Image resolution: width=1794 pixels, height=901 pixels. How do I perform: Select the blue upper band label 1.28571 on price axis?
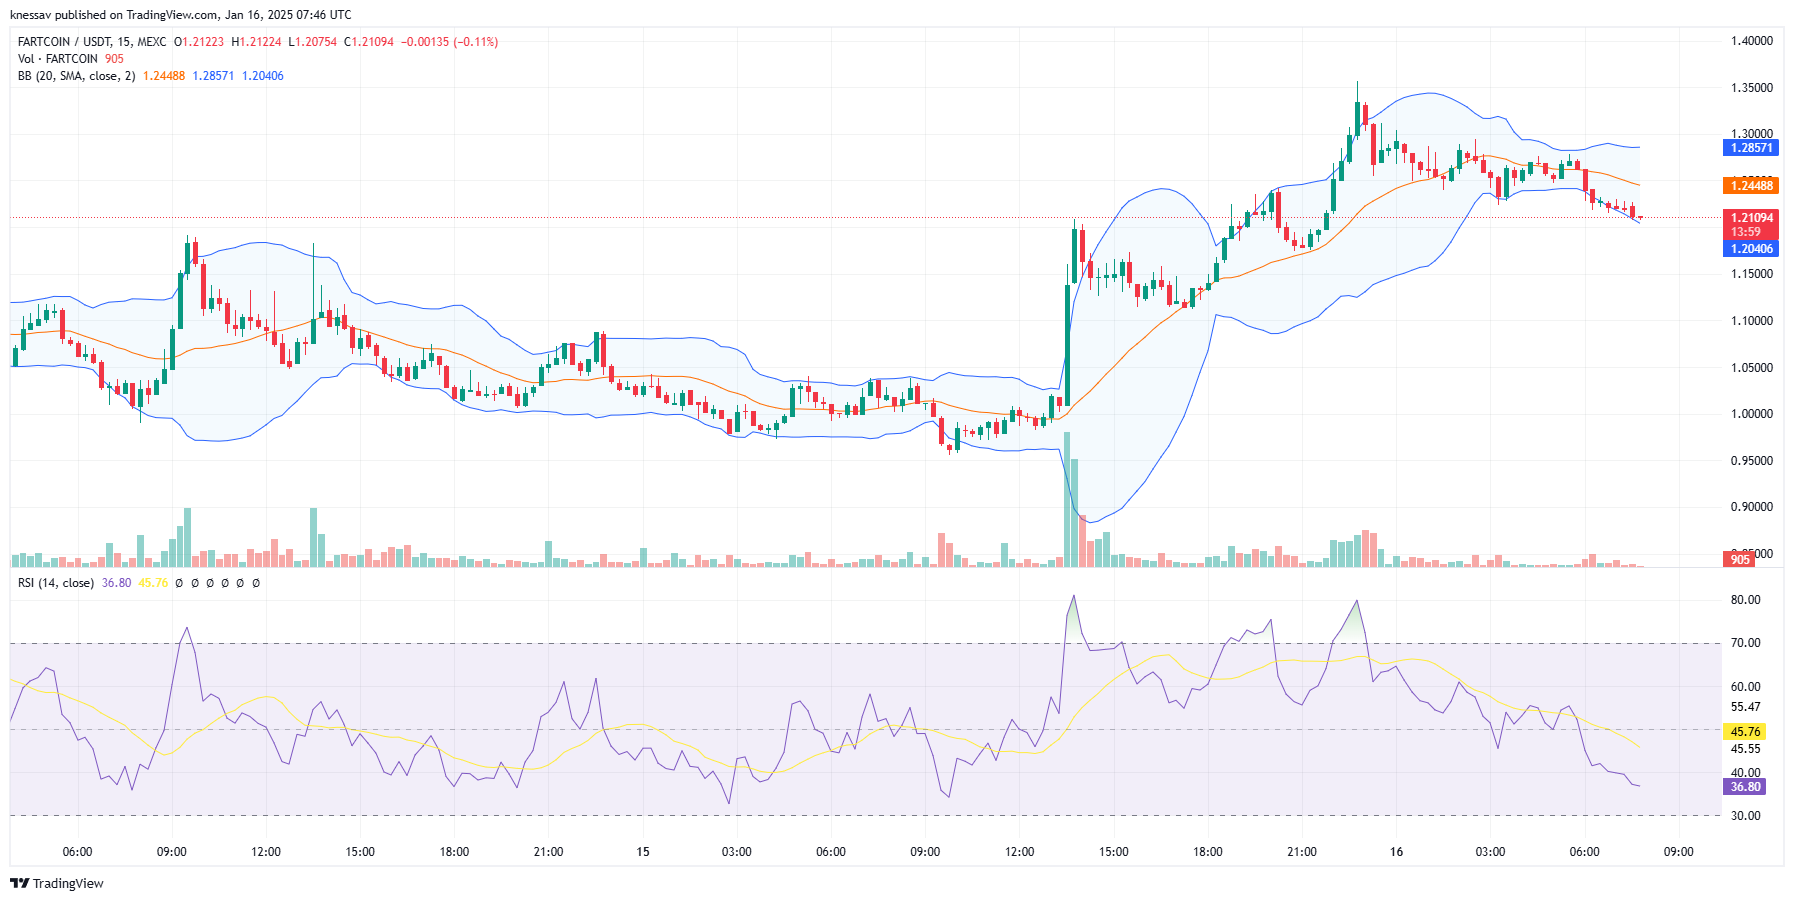pyautogui.click(x=1750, y=148)
